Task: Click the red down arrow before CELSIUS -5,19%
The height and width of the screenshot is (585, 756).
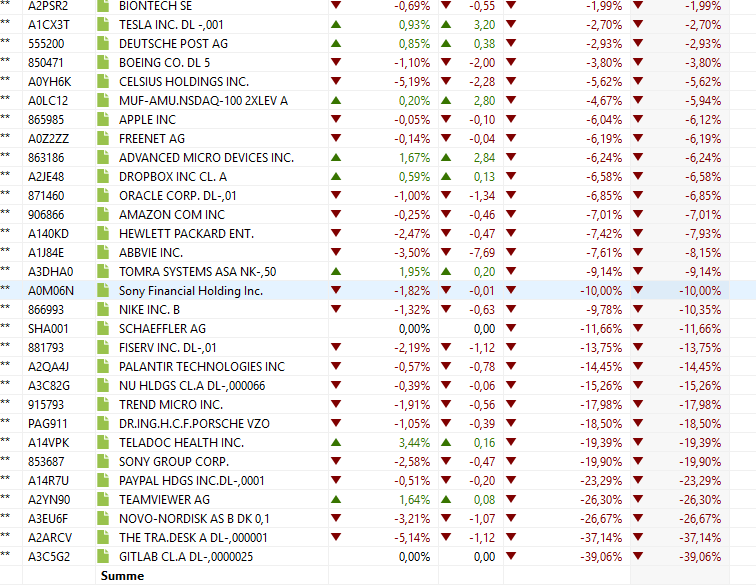Action: 336,81
